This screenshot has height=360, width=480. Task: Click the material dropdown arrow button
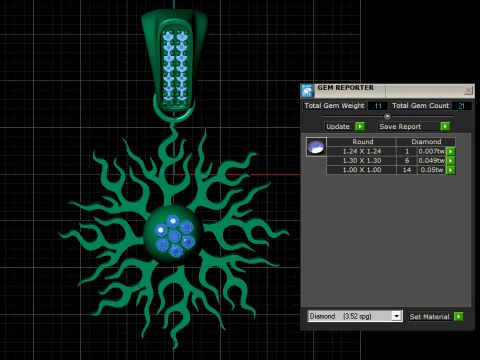click(x=396, y=316)
